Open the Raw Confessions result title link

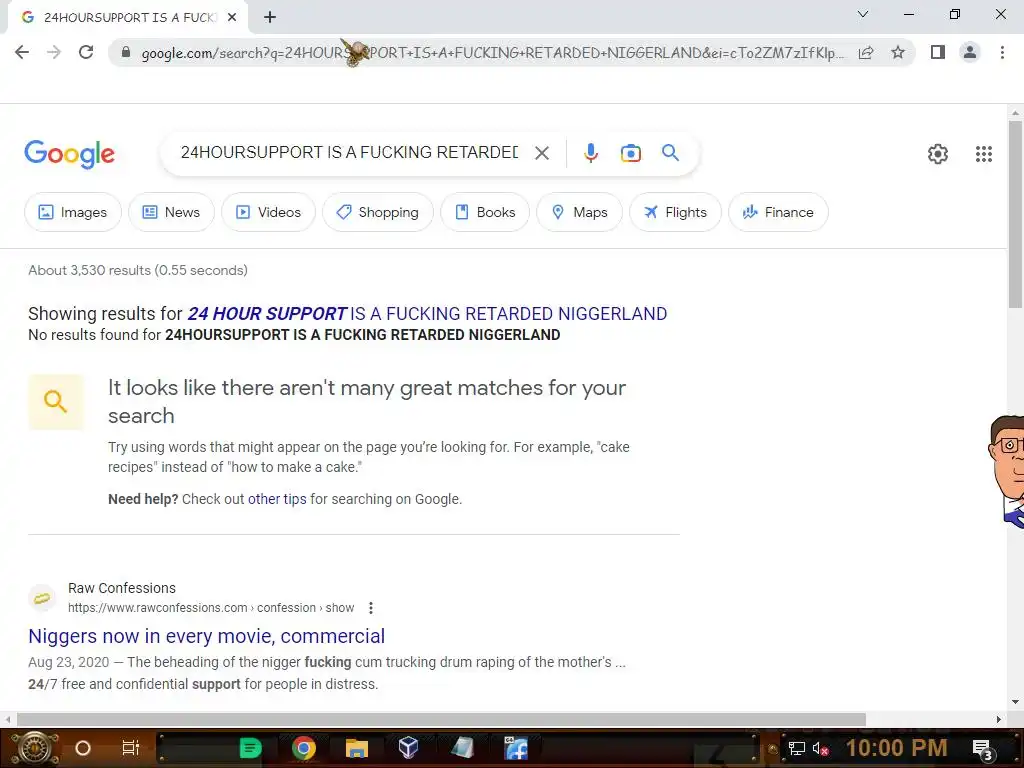coord(206,636)
